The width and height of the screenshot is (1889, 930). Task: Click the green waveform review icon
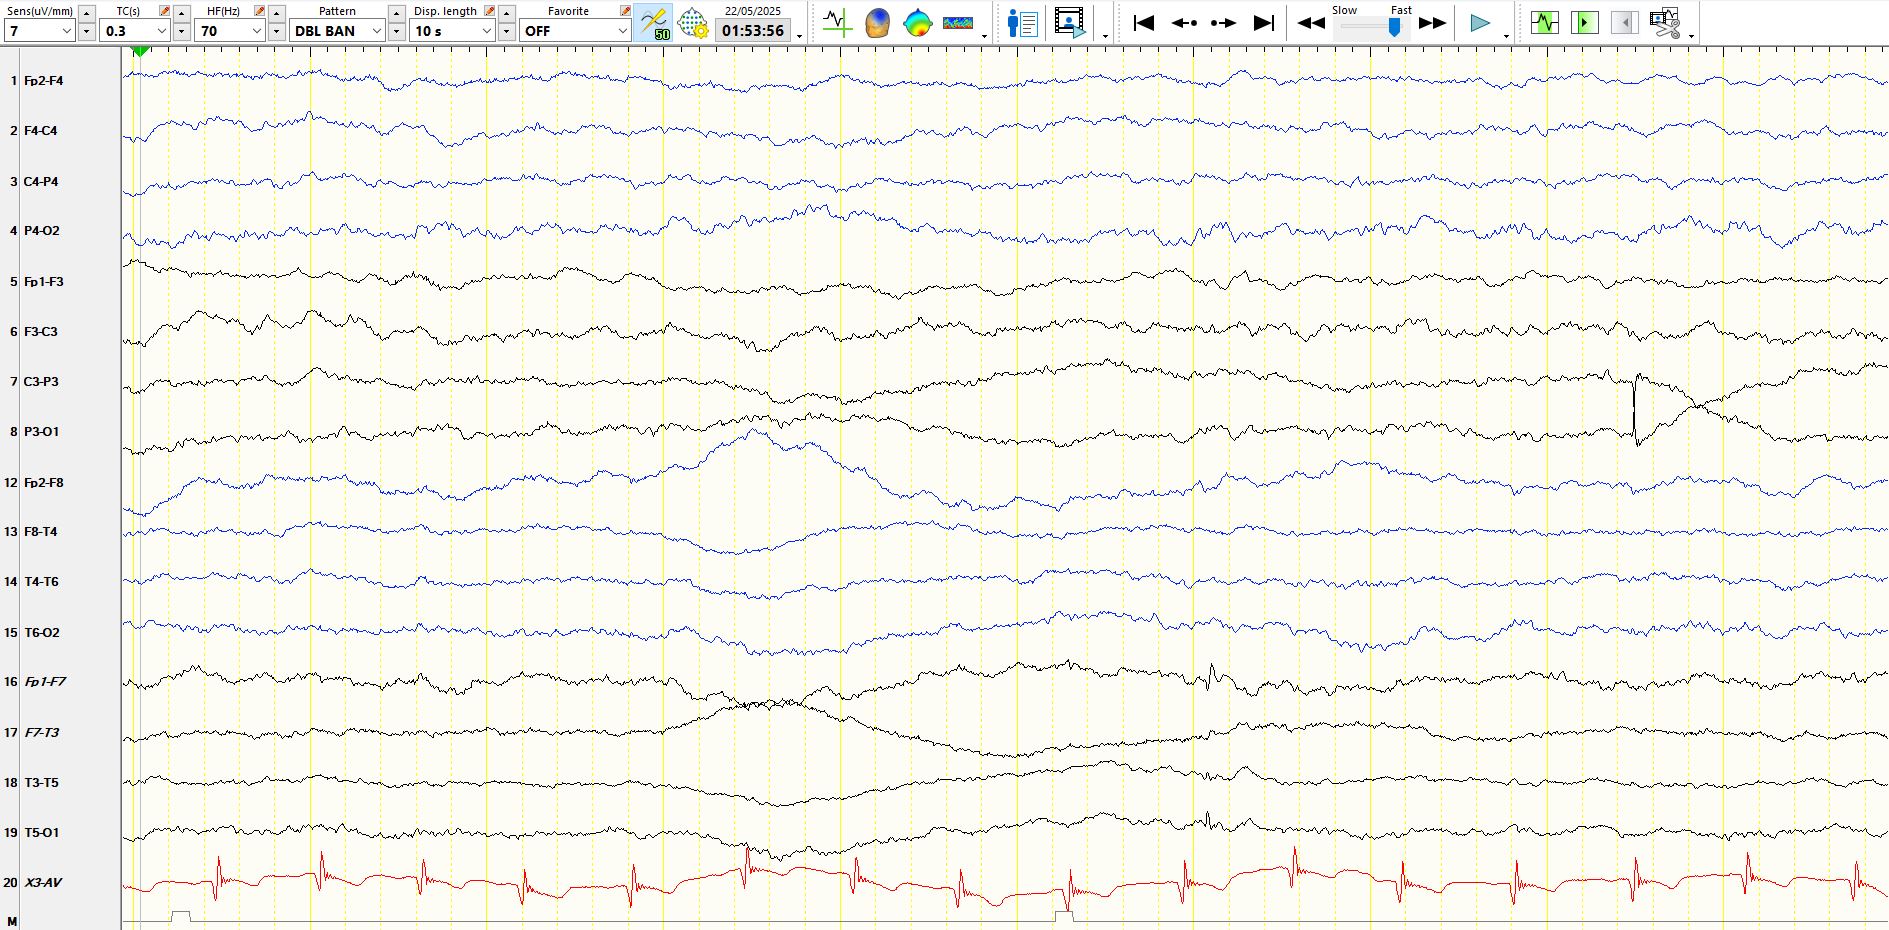(1545, 22)
